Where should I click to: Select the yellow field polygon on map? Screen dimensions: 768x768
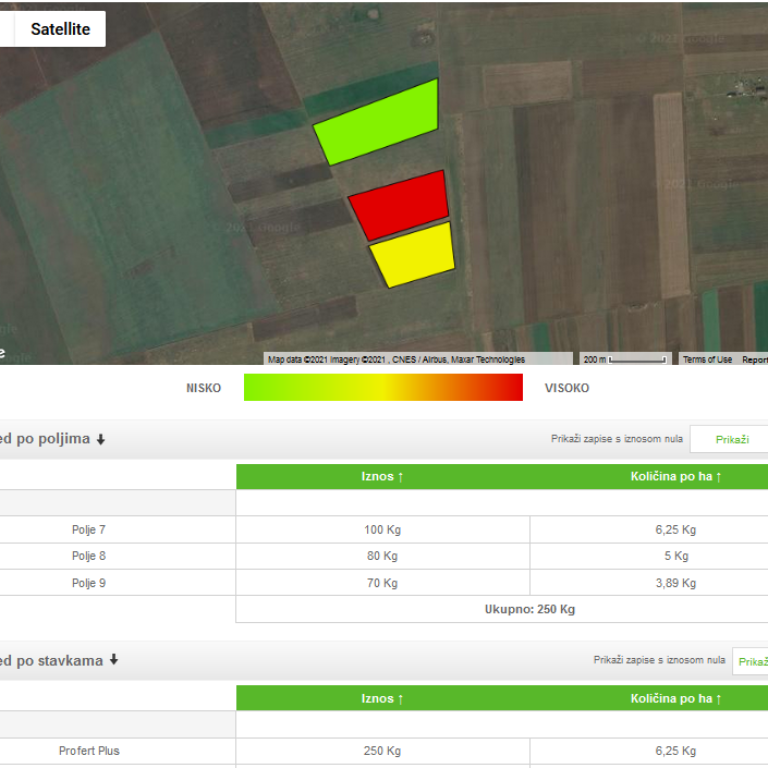point(414,256)
